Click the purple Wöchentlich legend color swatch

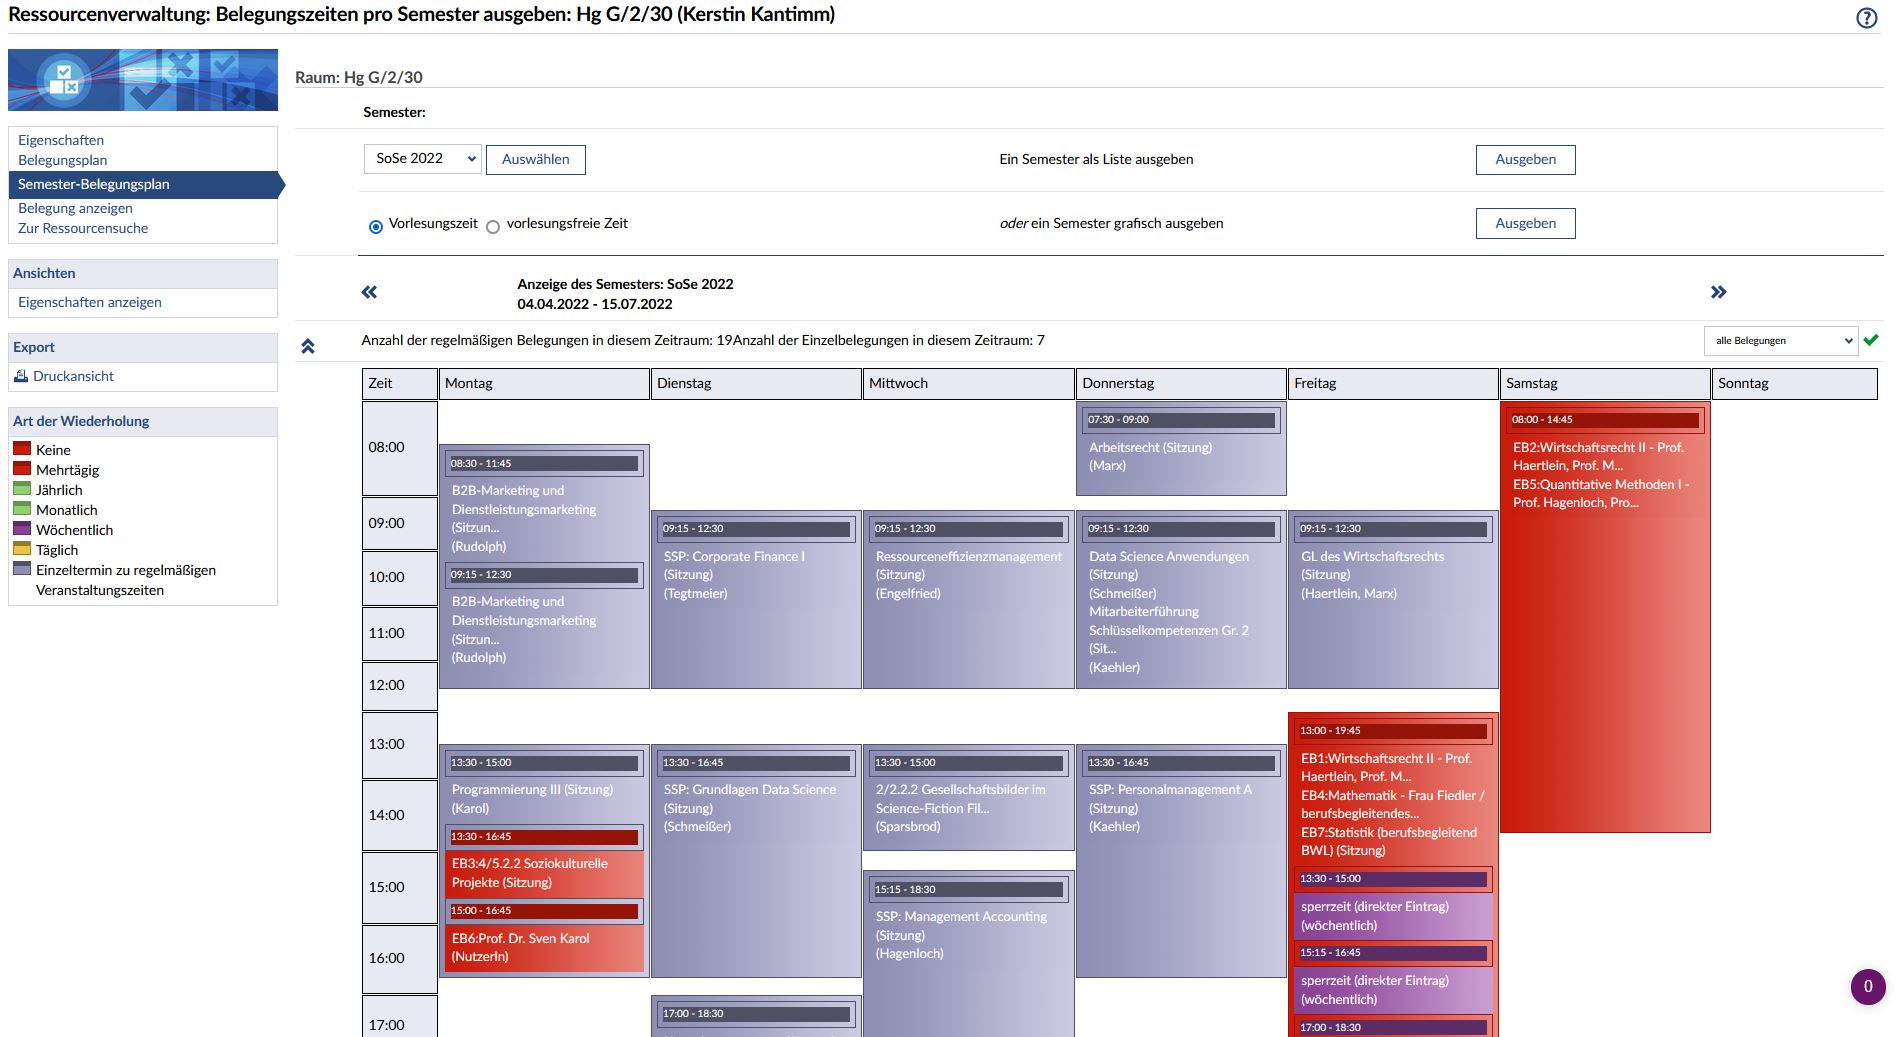[22, 529]
